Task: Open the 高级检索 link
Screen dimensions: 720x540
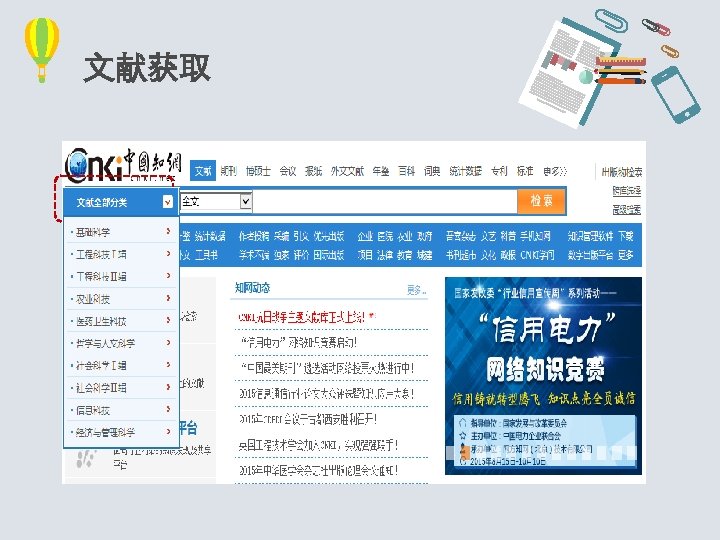Action: [x=627, y=210]
